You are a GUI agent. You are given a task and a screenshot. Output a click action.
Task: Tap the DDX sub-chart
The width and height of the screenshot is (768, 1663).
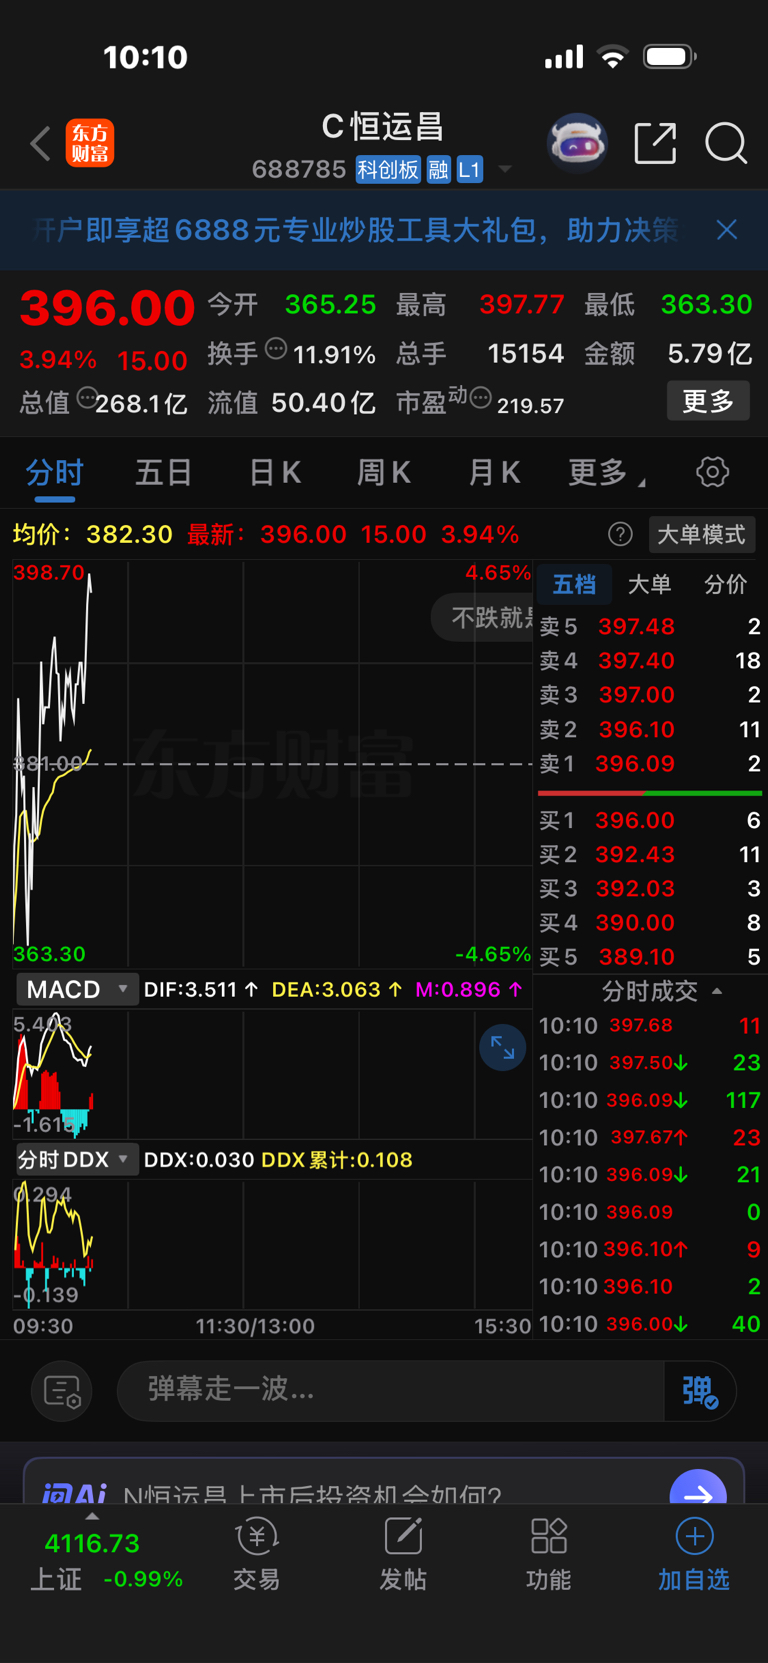(x=272, y=1244)
